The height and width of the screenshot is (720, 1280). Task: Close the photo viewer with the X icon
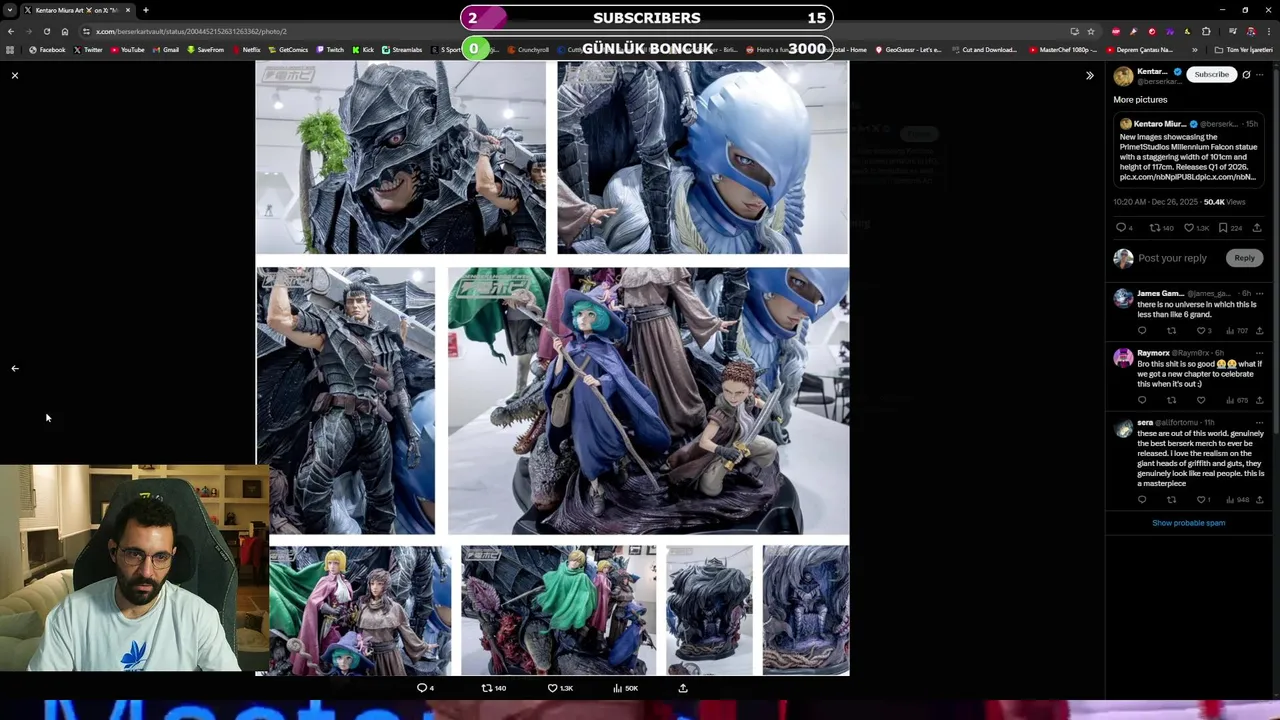tap(15, 75)
